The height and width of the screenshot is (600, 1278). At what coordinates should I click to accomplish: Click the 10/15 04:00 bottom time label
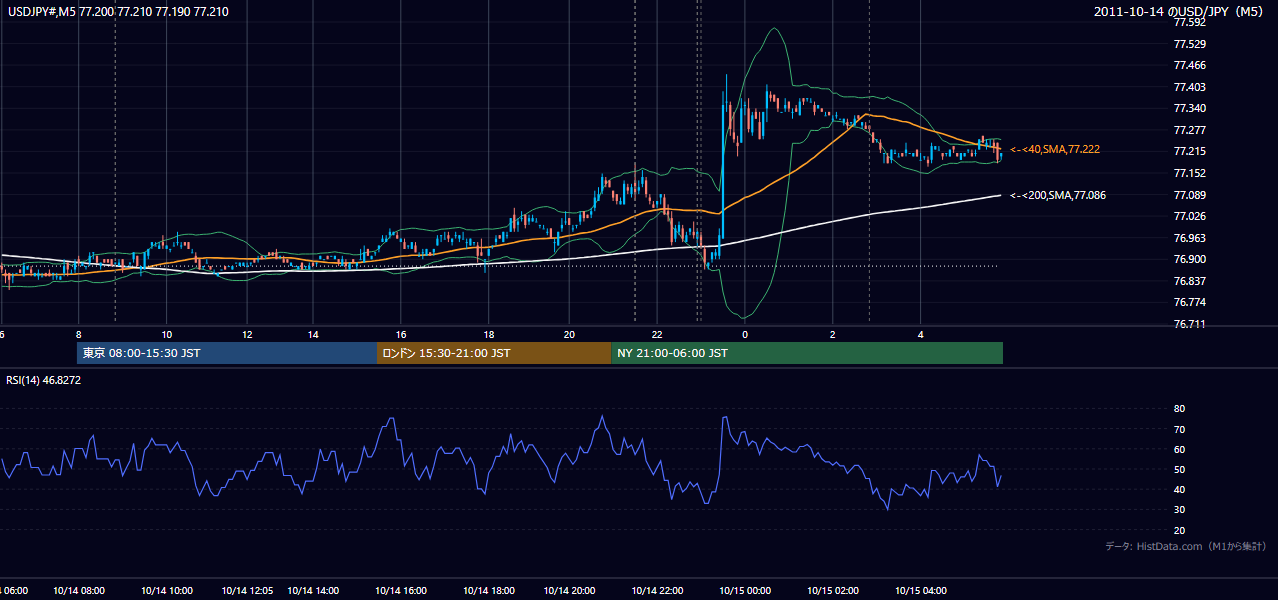click(x=921, y=591)
